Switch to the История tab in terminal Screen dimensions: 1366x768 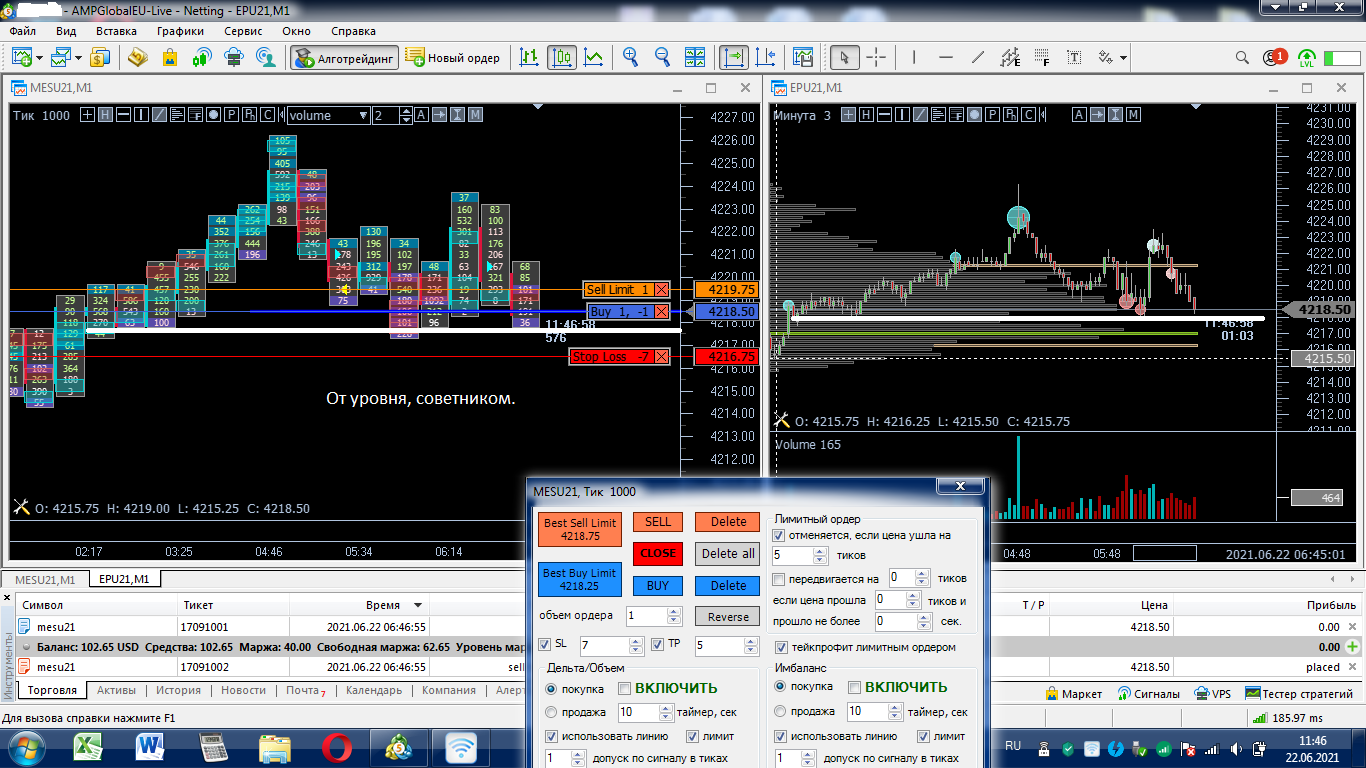point(178,690)
